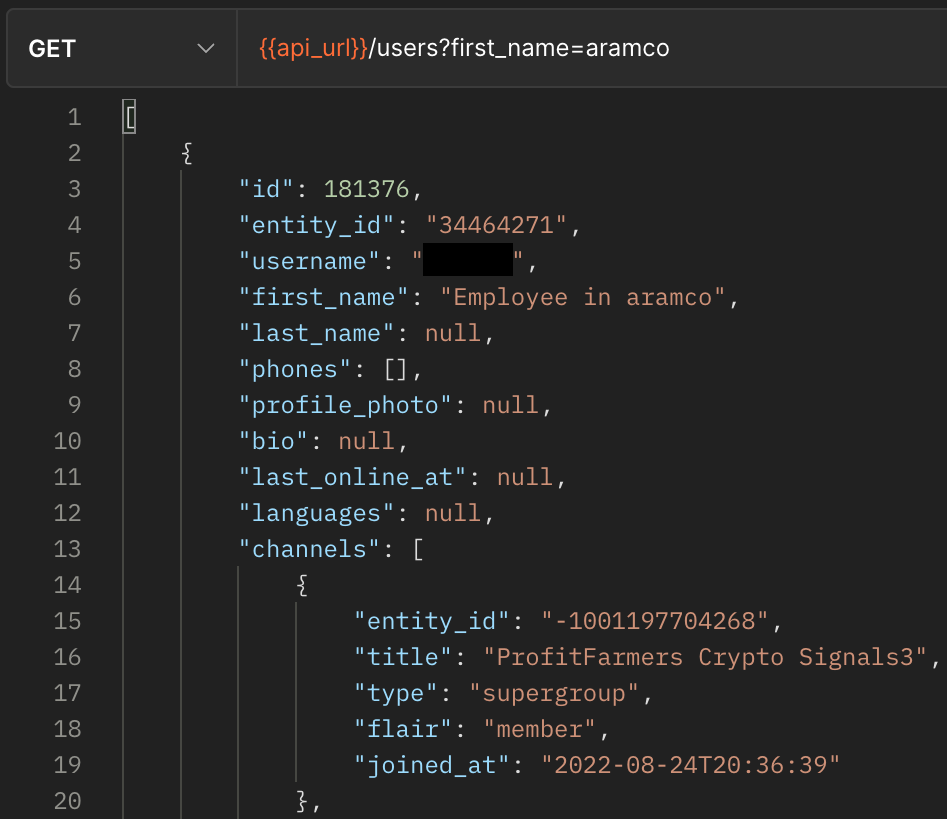This screenshot has height=819, width=947.
Task: Click the opening curly brace on line 2
Action: [187, 153]
